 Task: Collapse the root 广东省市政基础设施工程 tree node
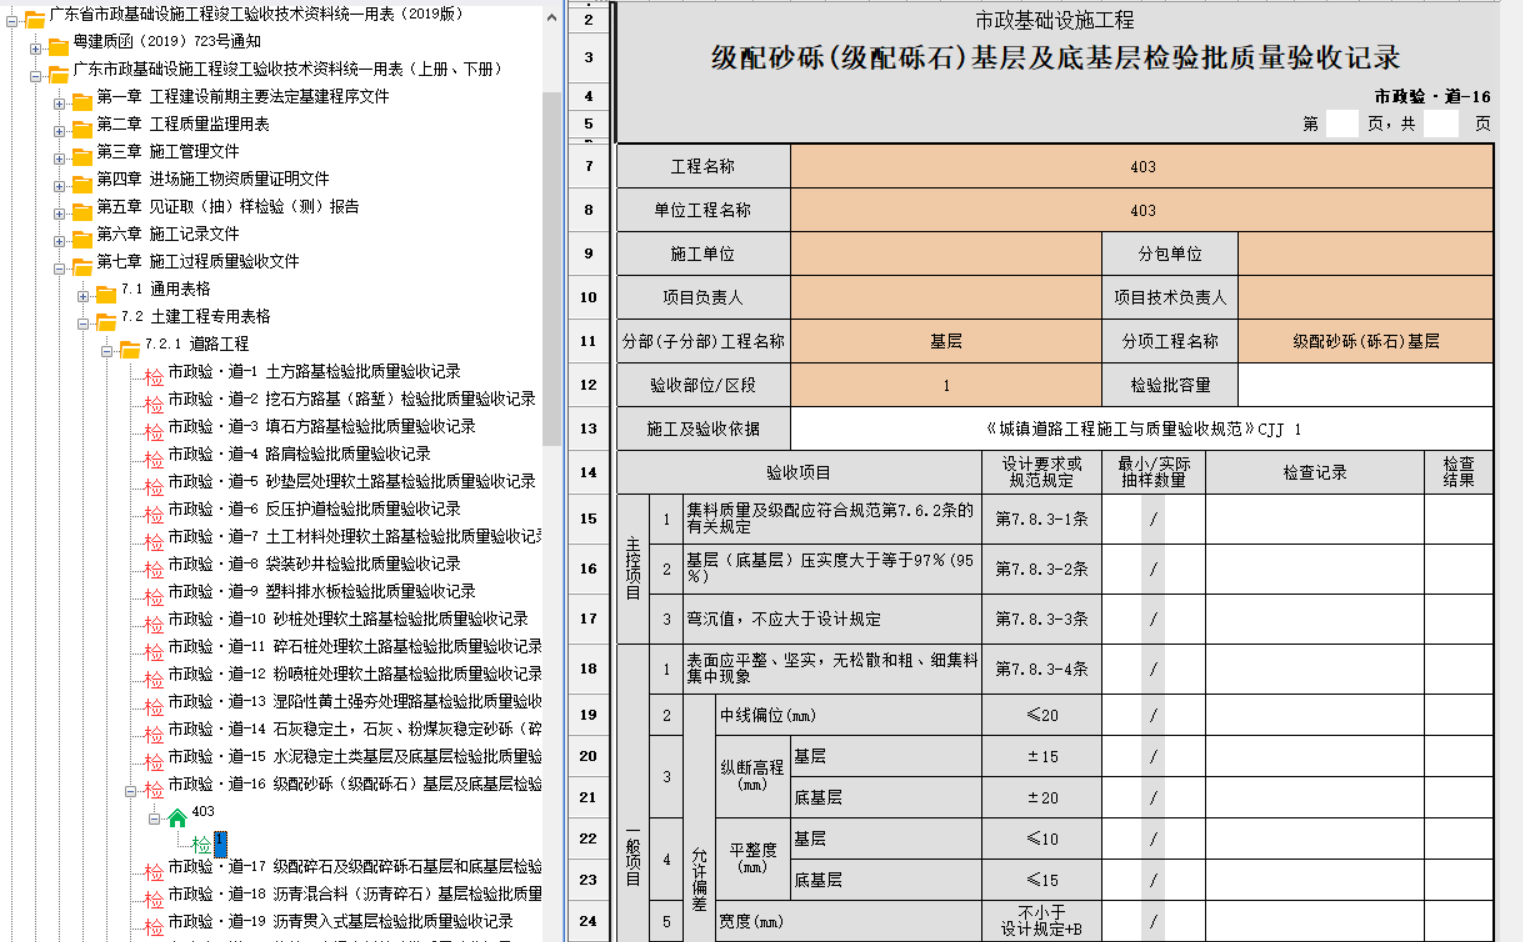[x=11, y=21]
